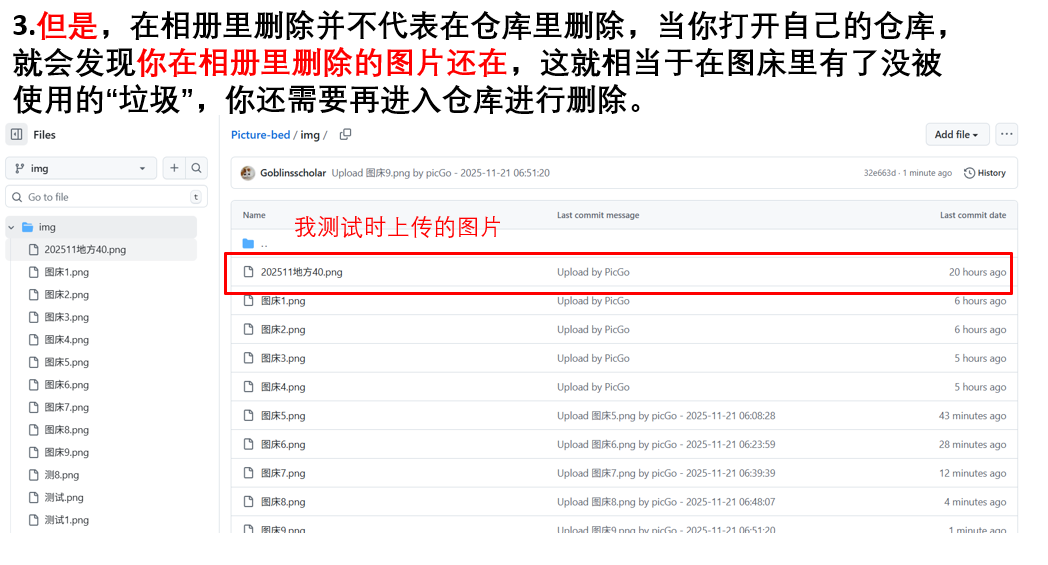
Task: Click '20 hours ago' commit date
Action: [x=977, y=272]
